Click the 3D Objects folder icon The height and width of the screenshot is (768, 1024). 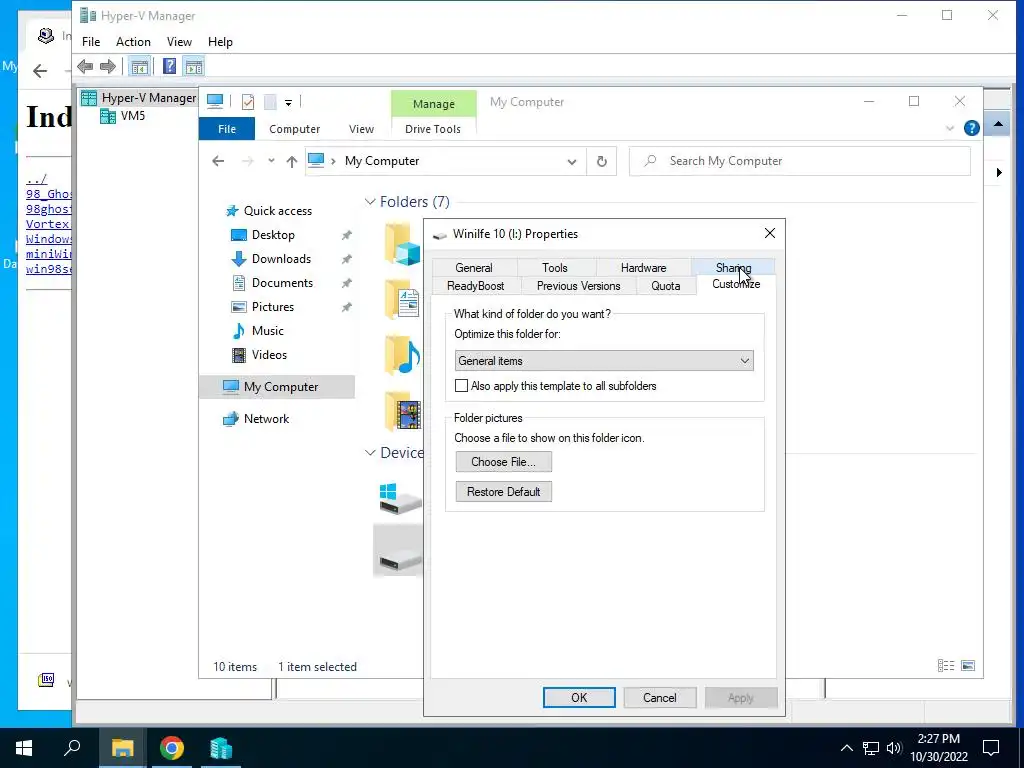tap(402, 245)
